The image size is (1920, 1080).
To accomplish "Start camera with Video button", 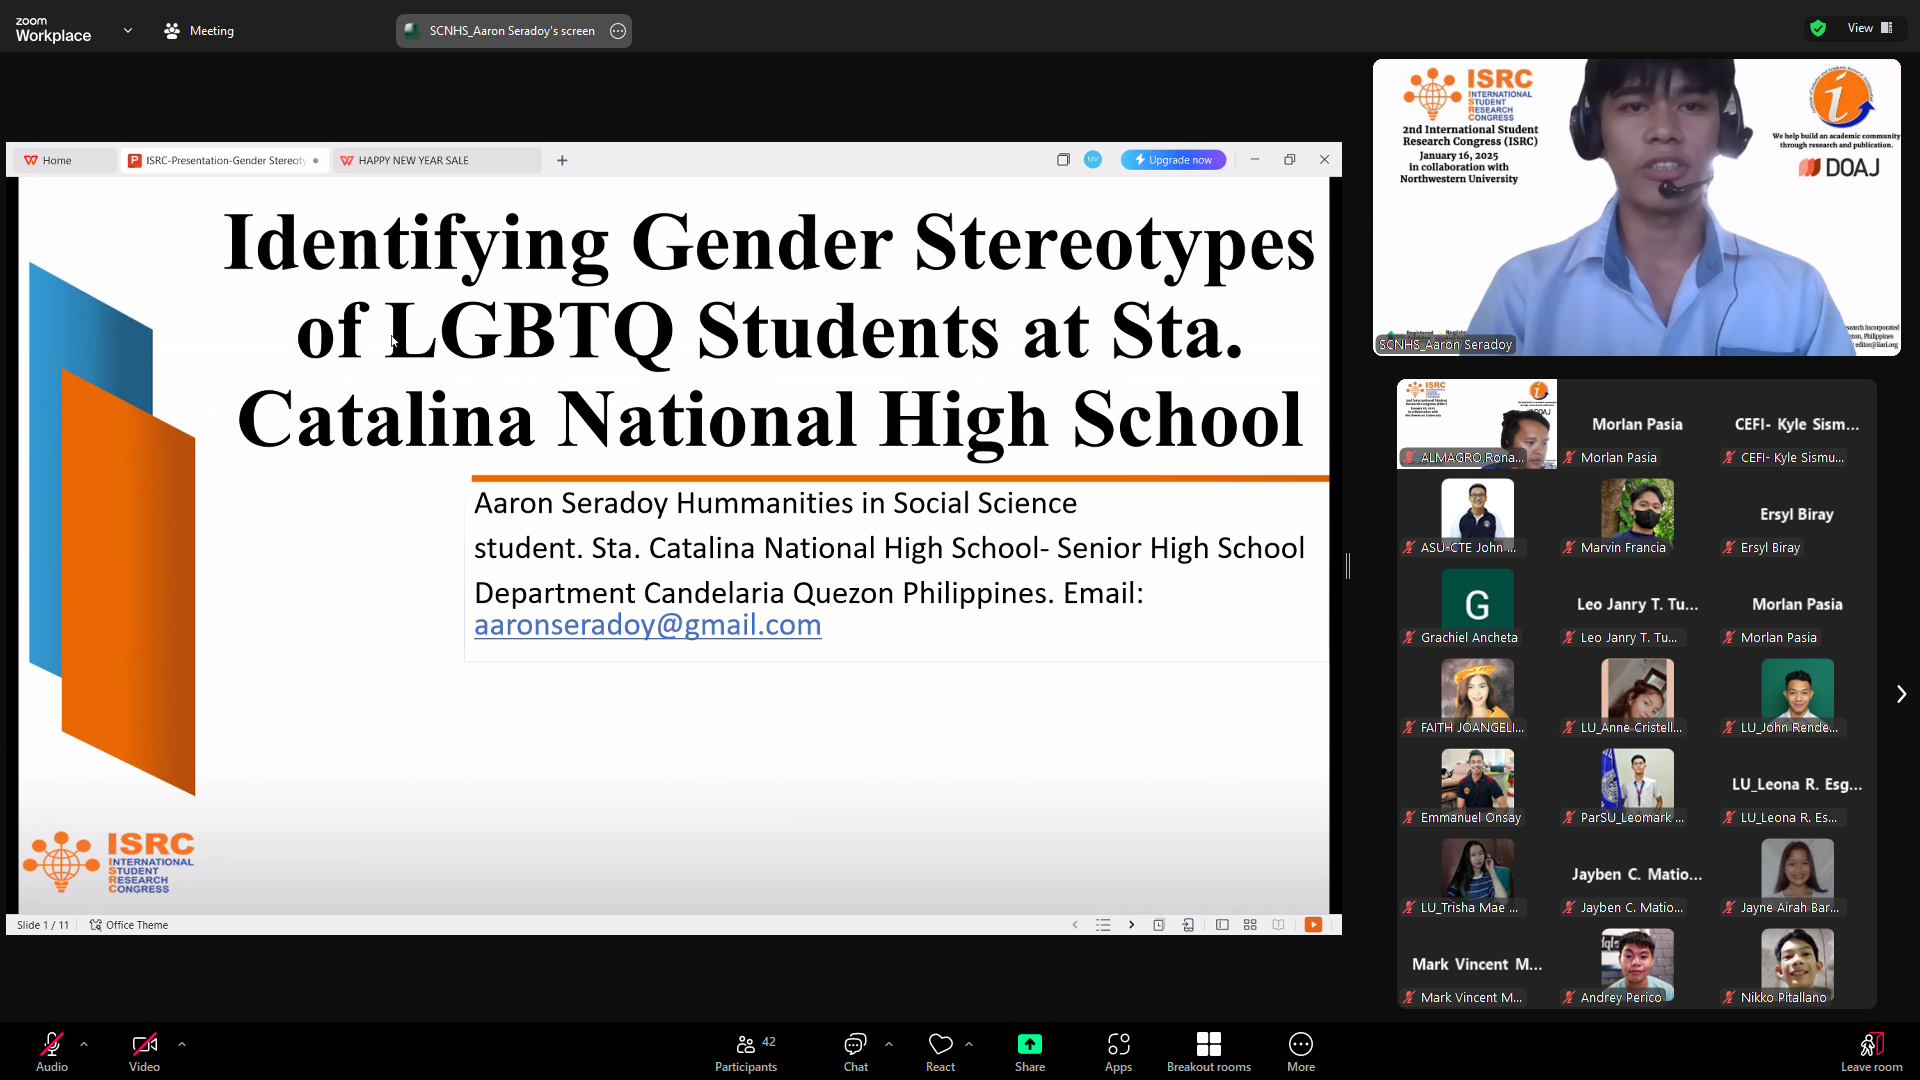I will (x=144, y=1051).
